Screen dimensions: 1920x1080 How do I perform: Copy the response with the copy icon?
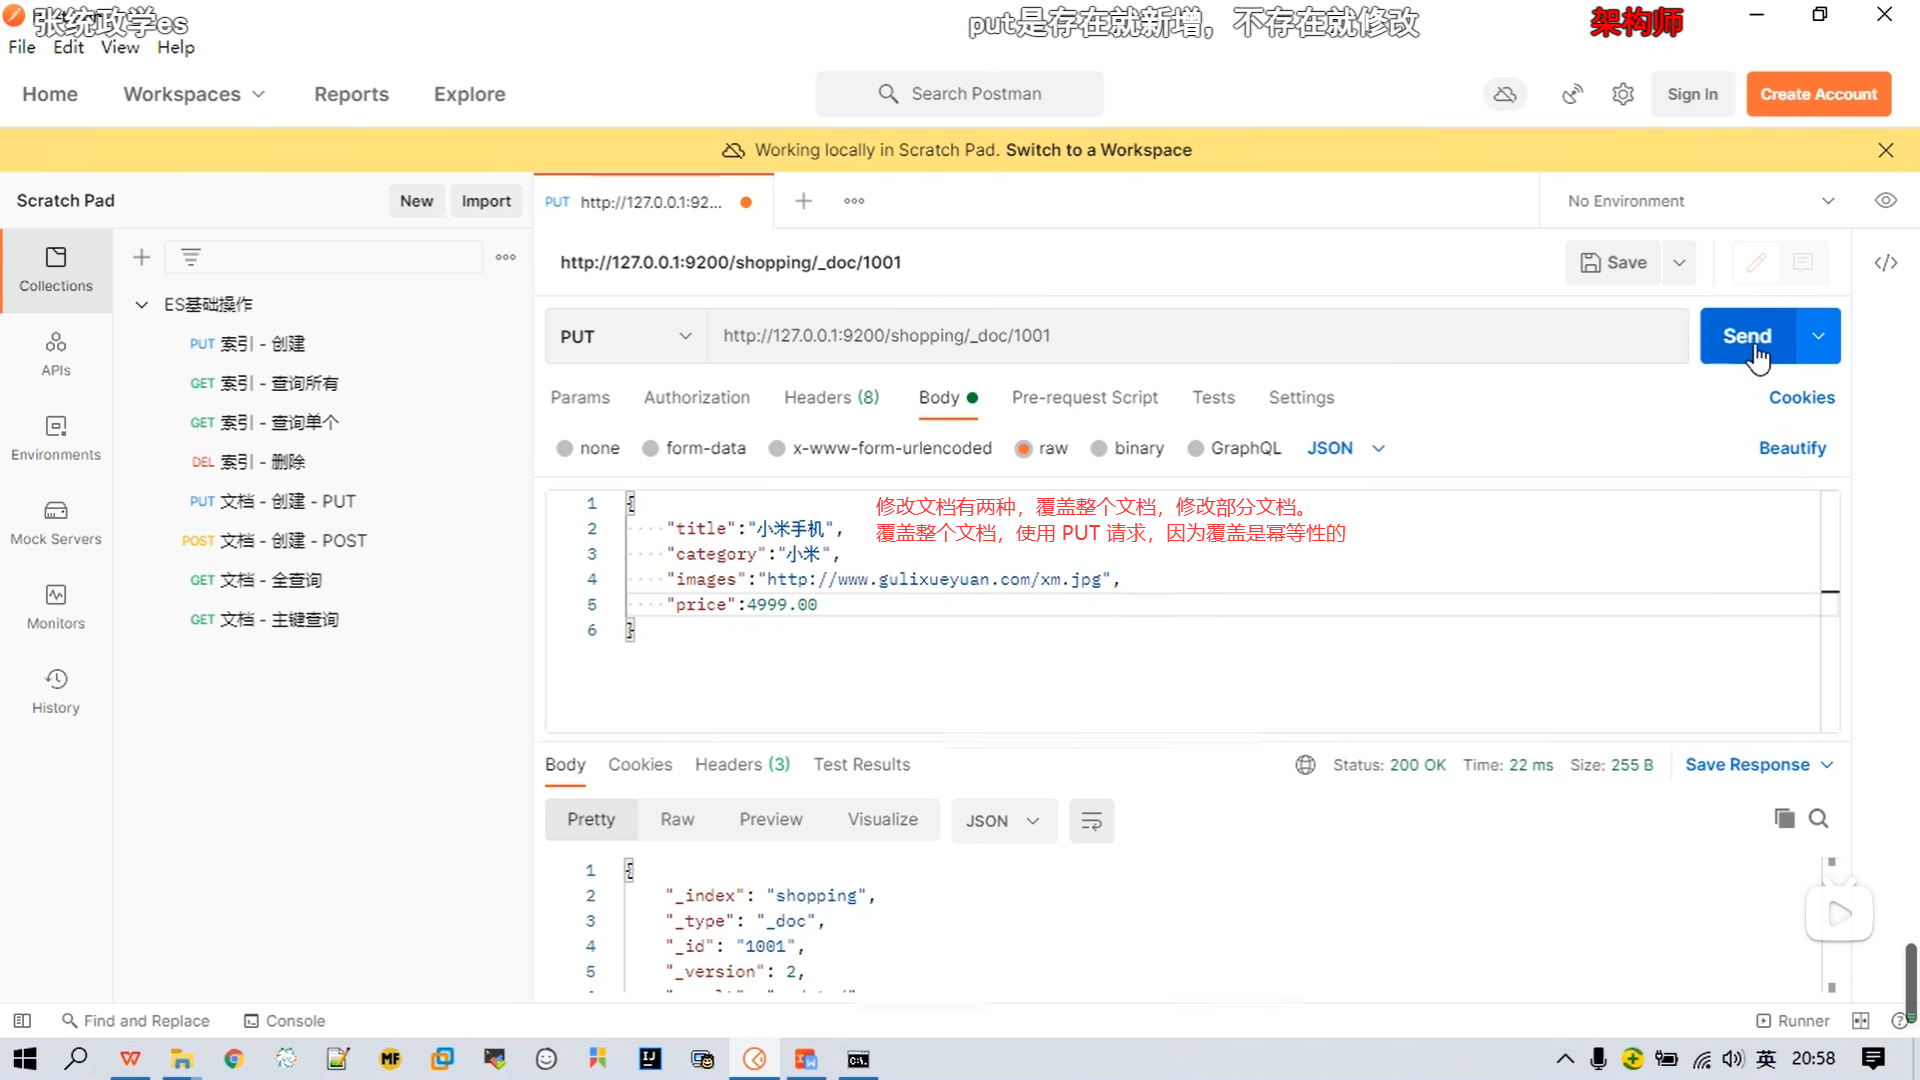click(x=1784, y=819)
